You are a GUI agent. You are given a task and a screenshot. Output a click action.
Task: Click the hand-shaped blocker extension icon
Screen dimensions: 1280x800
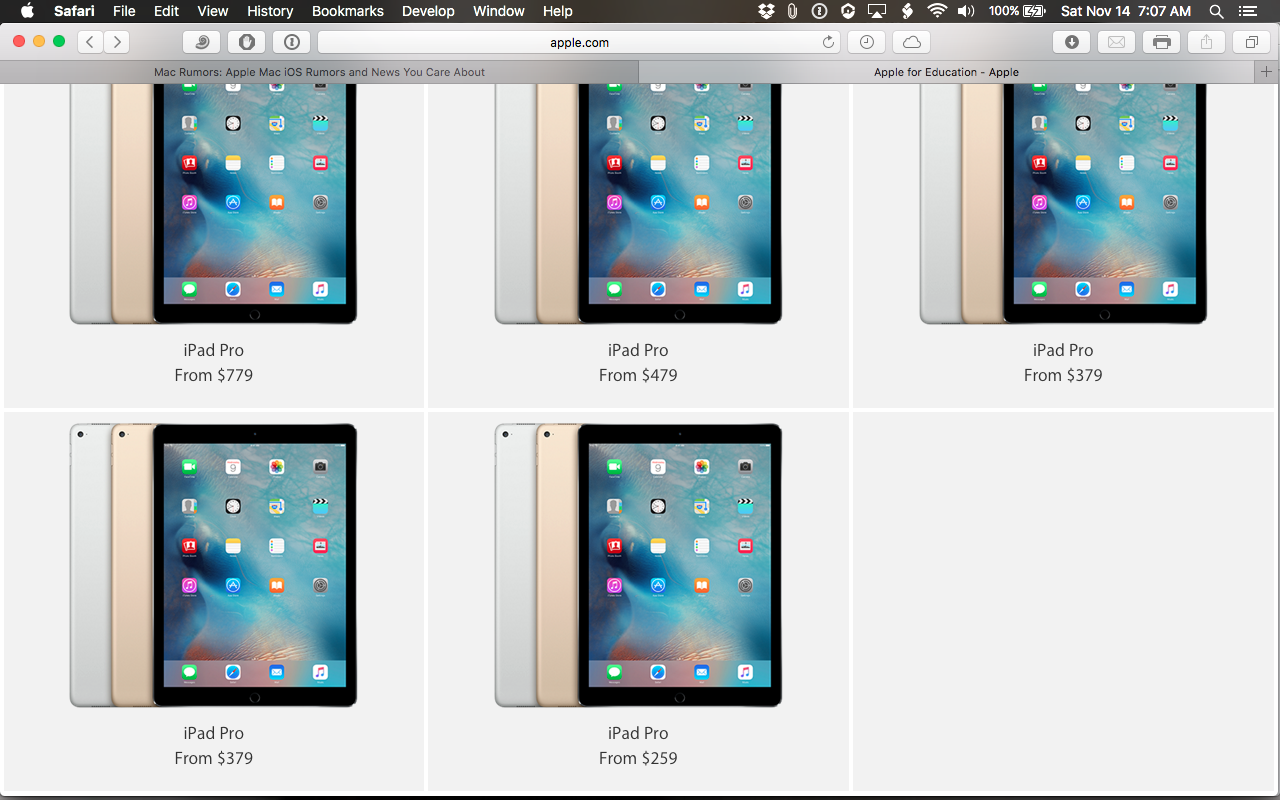pyautogui.click(x=247, y=42)
